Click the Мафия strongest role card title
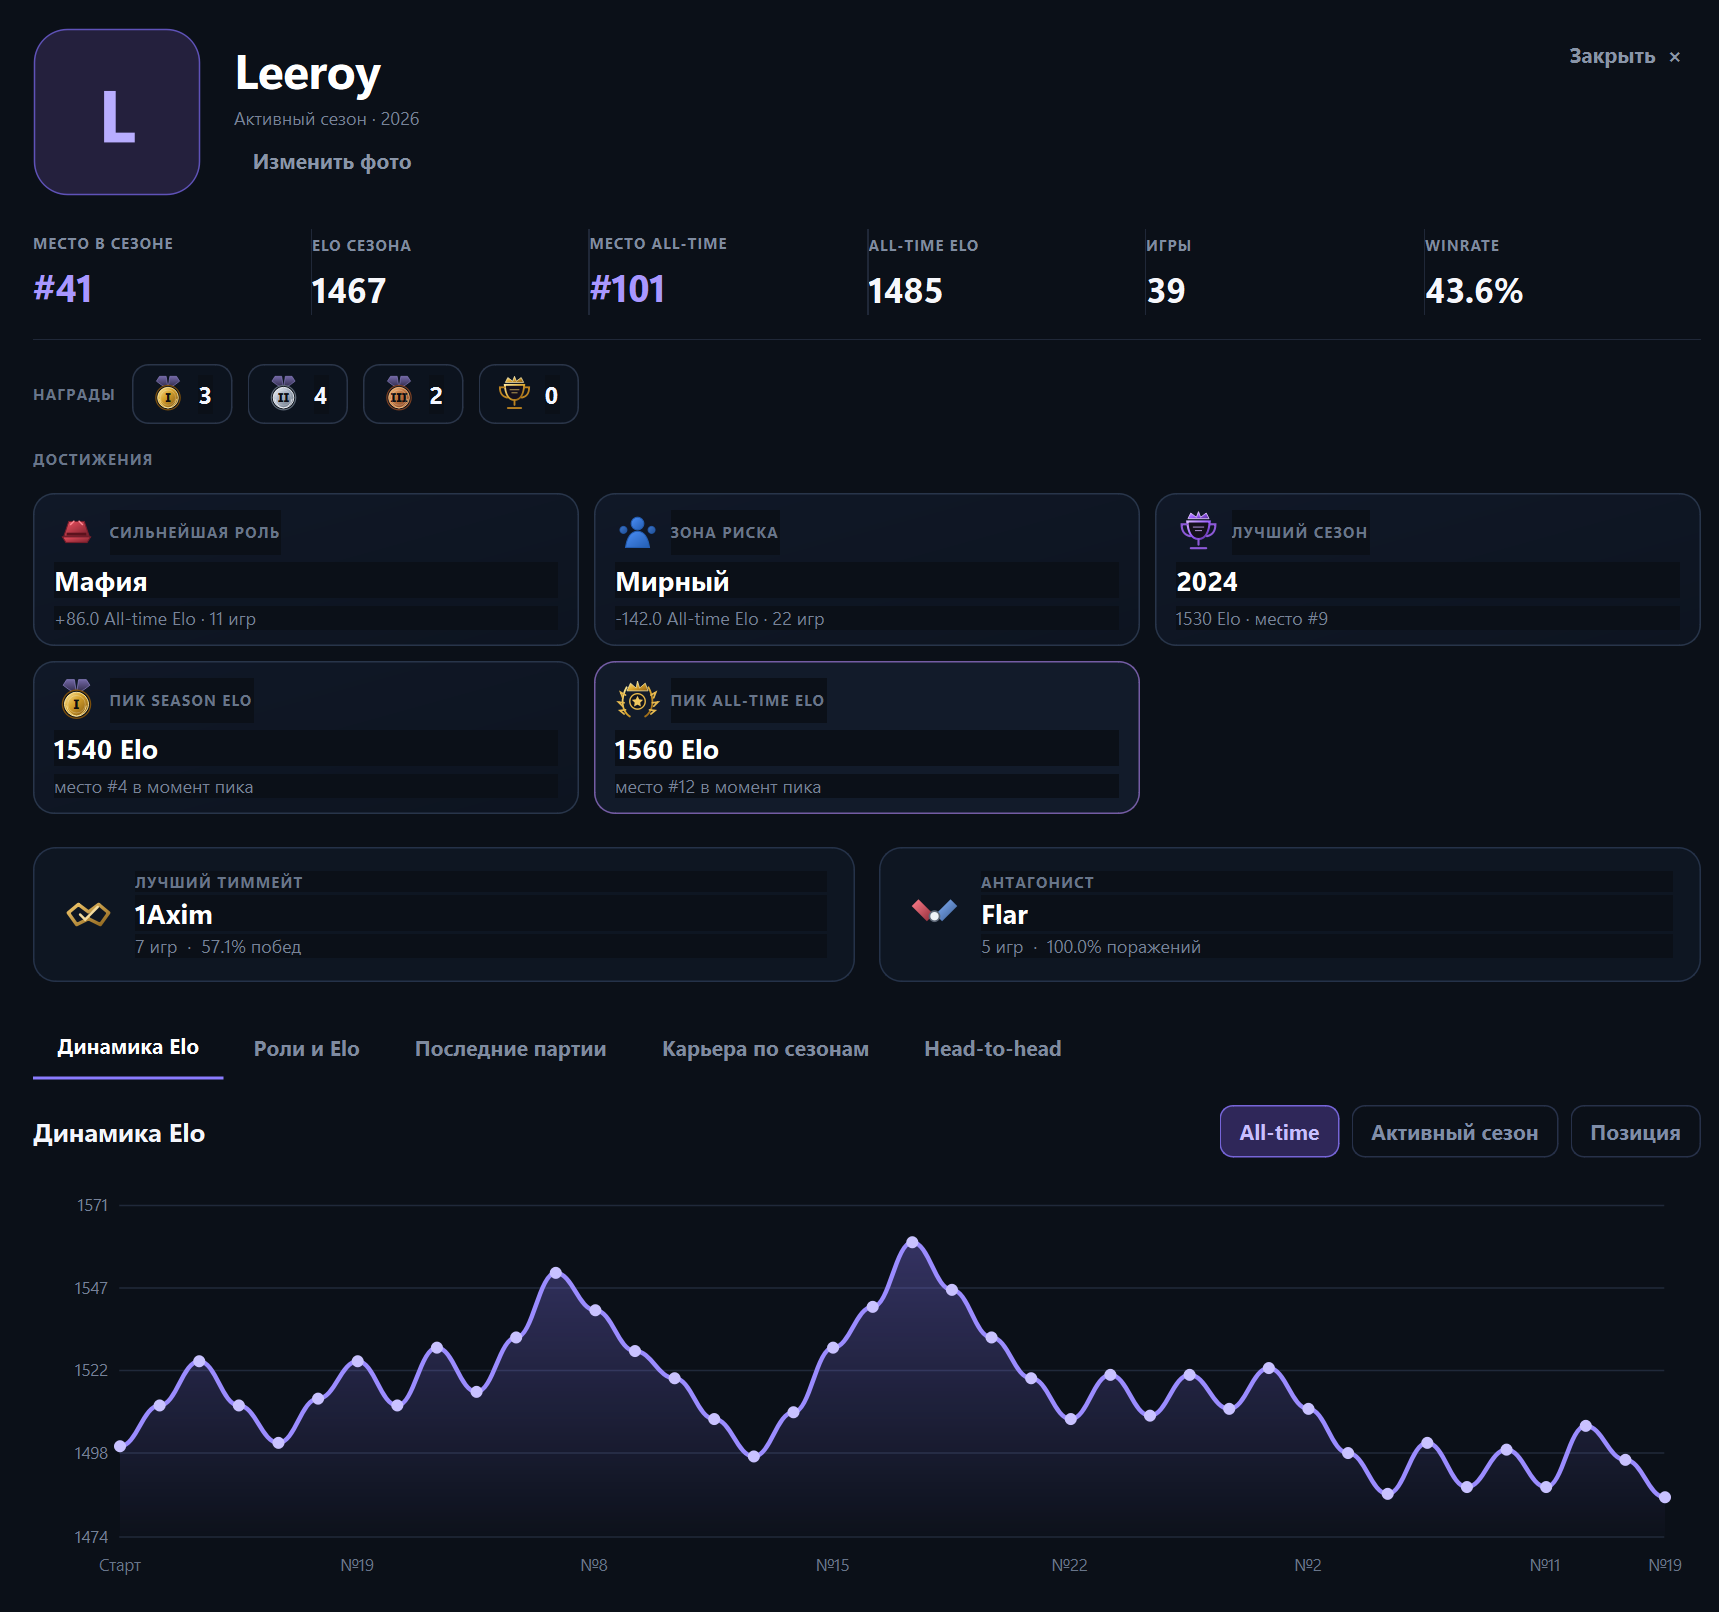Image resolution: width=1719 pixels, height=1612 pixels. [x=101, y=582]
